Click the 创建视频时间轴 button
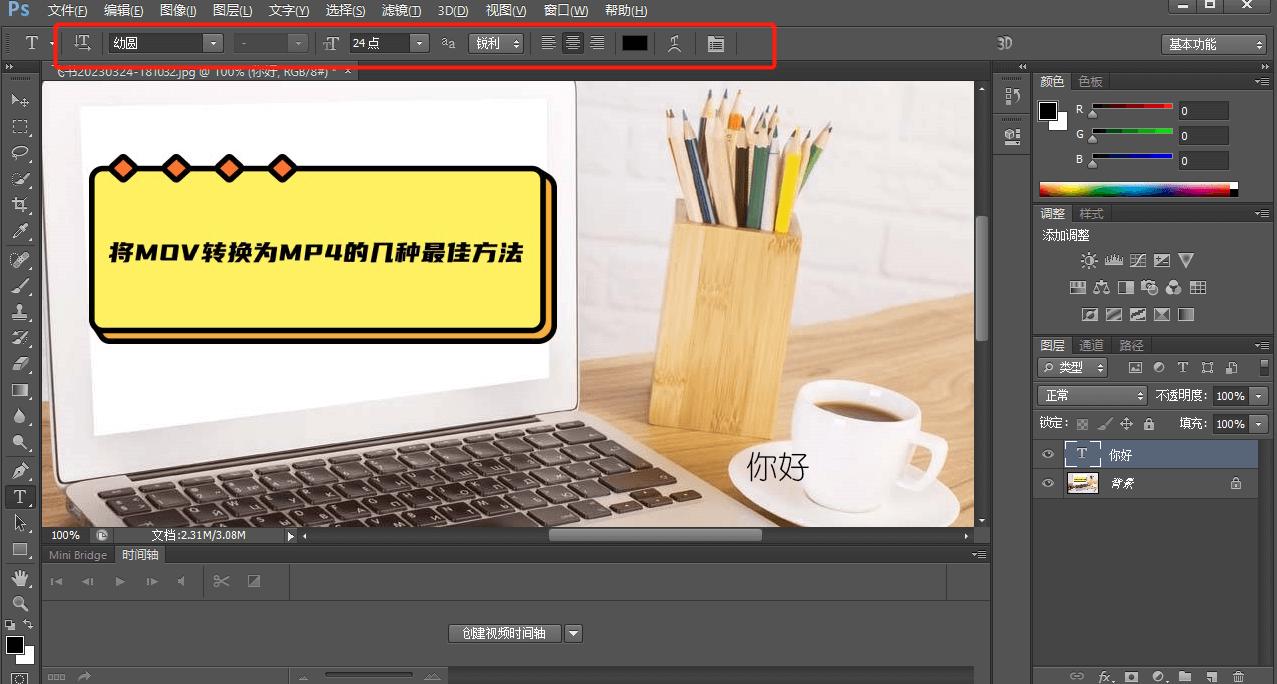This screenshot has width=1277, height=684. pyautogui.click(x=504, y=633)
